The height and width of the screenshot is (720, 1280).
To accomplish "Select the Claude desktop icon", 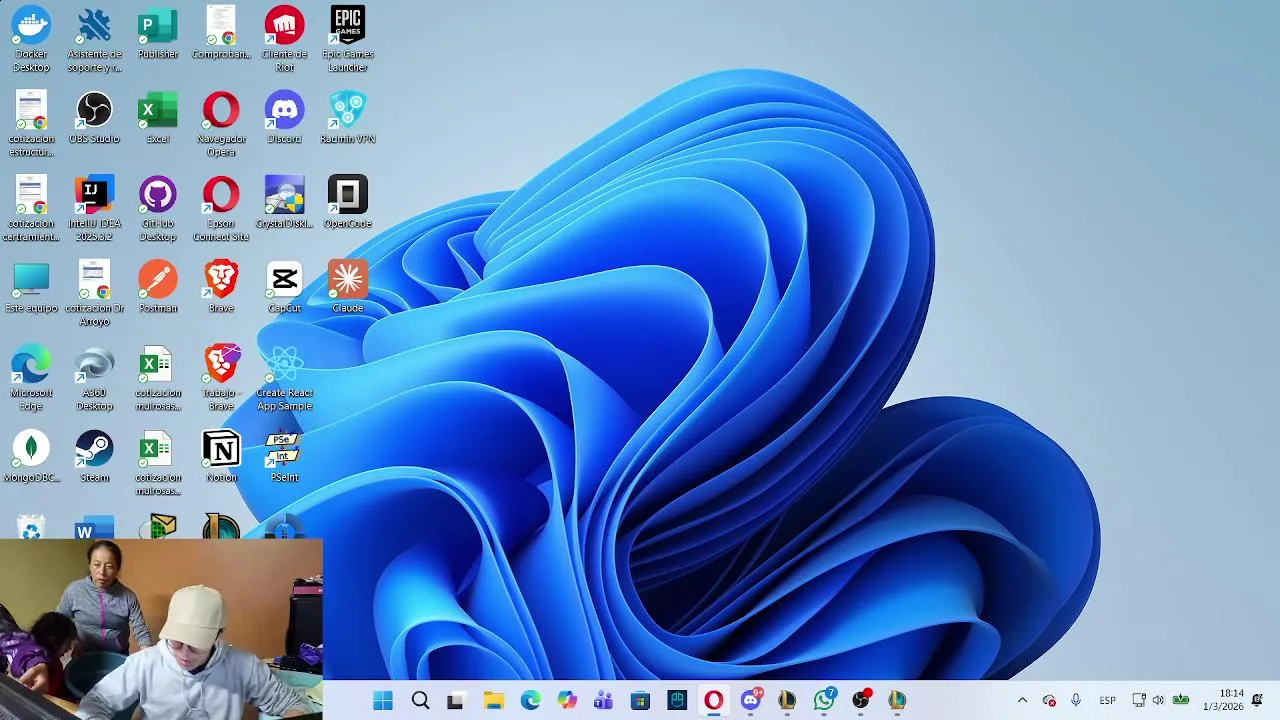I will (348, 288).
